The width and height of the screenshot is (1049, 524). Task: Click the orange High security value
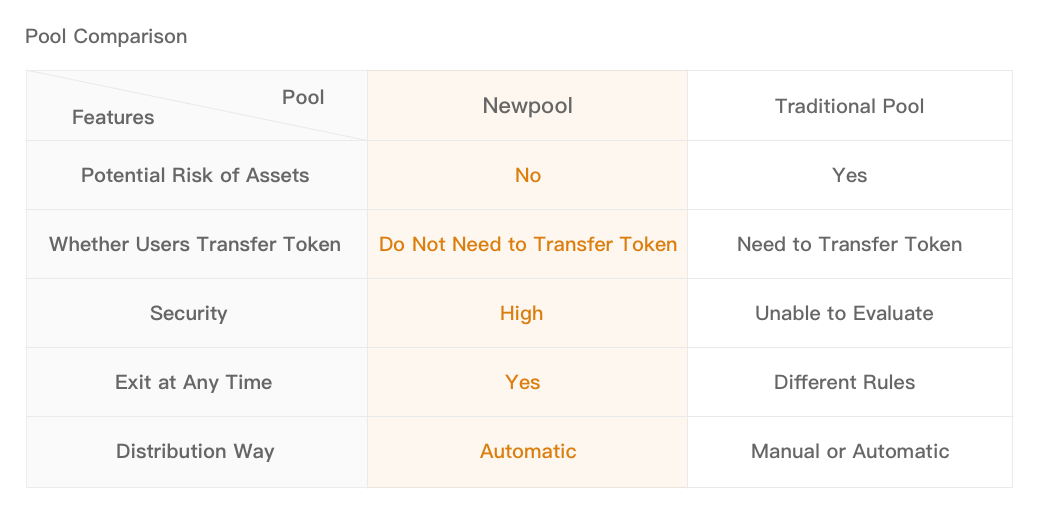[x=522, y=313]
